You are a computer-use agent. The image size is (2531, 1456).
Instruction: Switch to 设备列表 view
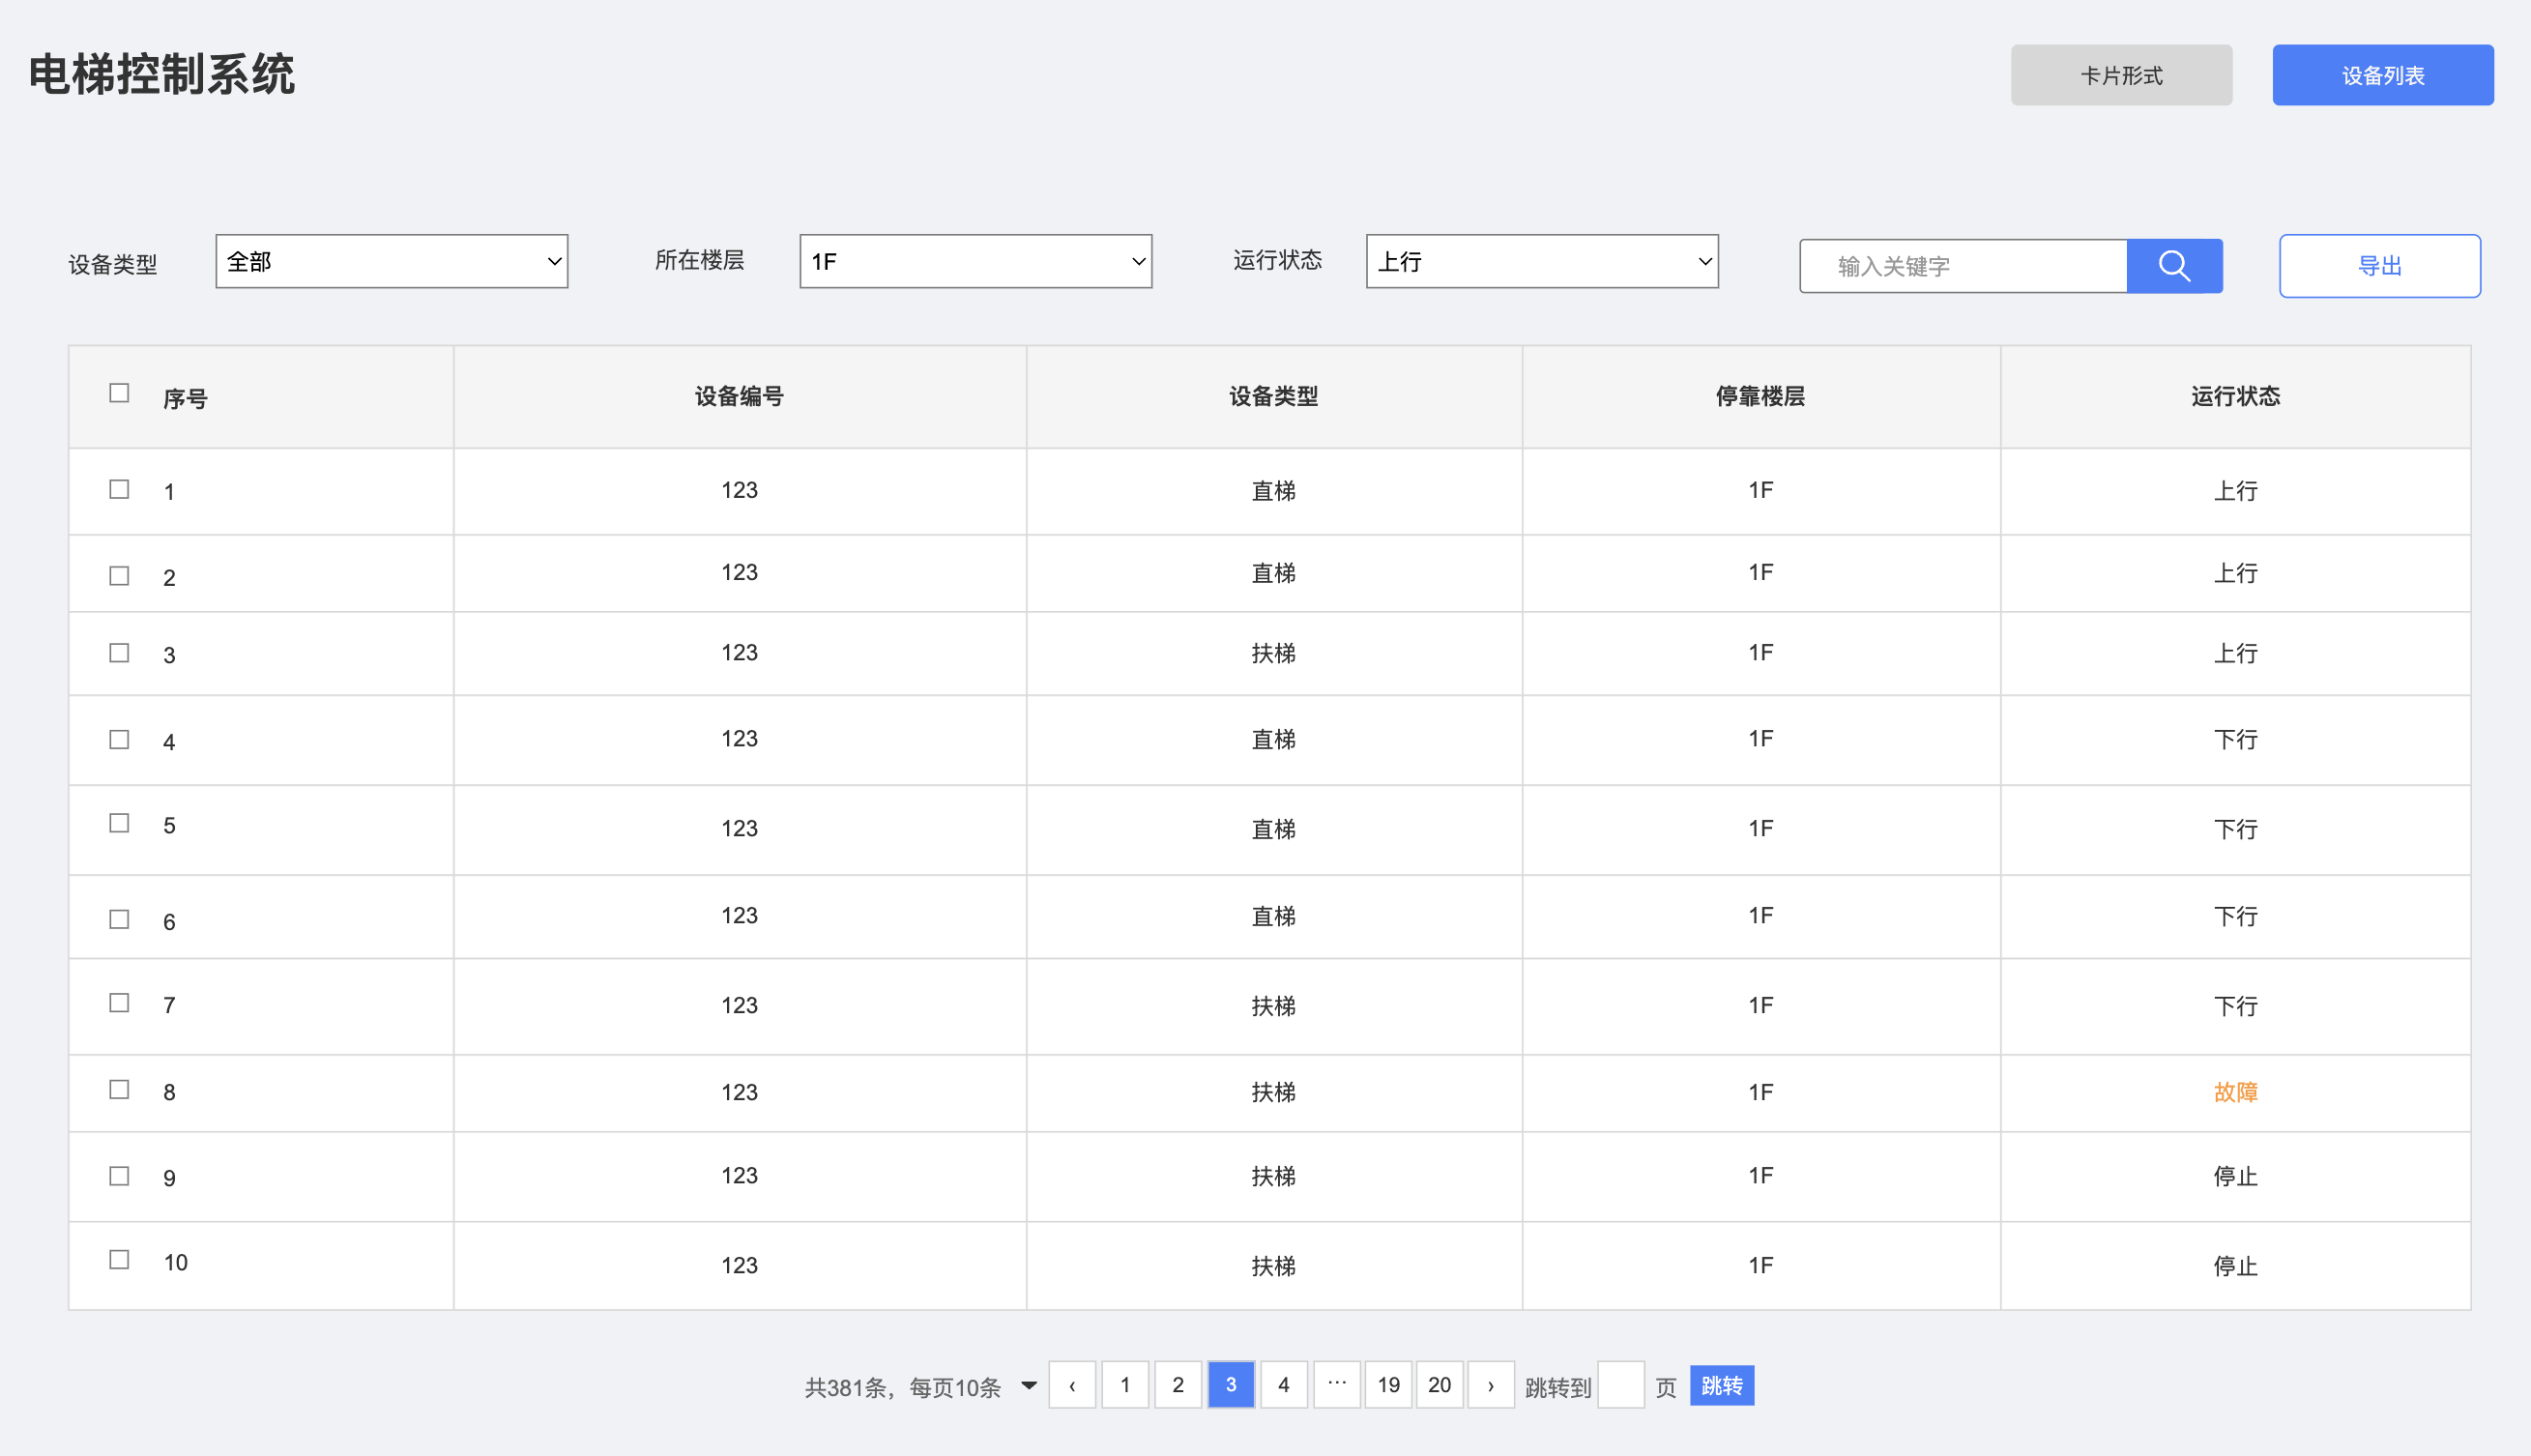point(2382,75)
